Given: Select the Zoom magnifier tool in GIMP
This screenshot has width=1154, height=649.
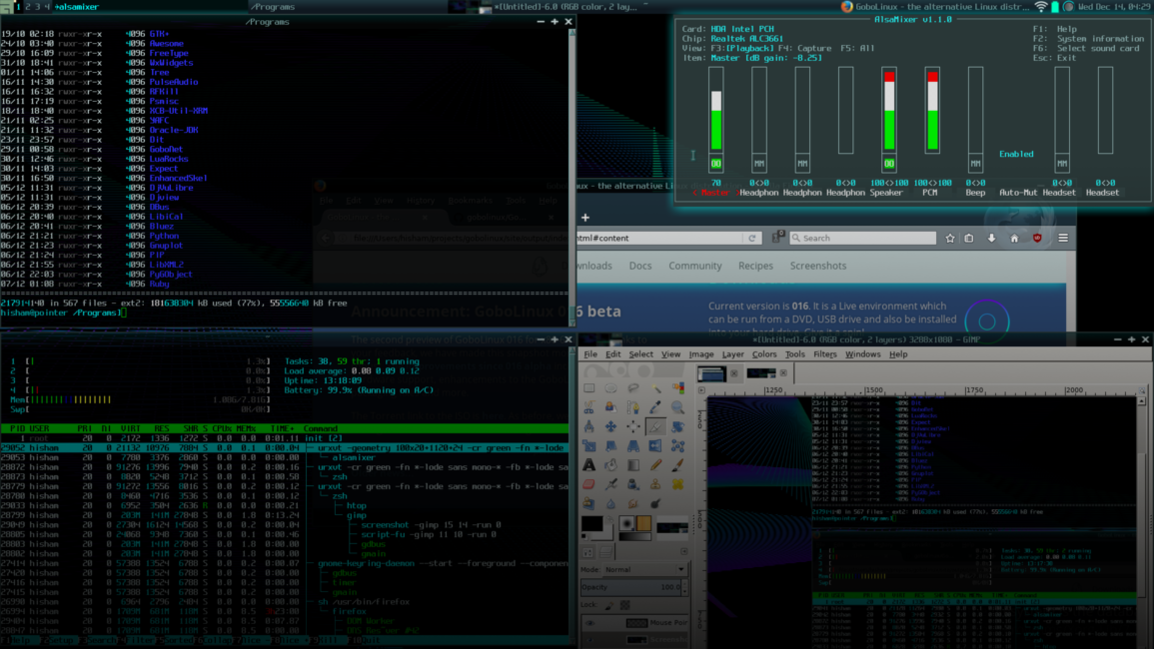Looking at the screenshot, I should point(678,407).
